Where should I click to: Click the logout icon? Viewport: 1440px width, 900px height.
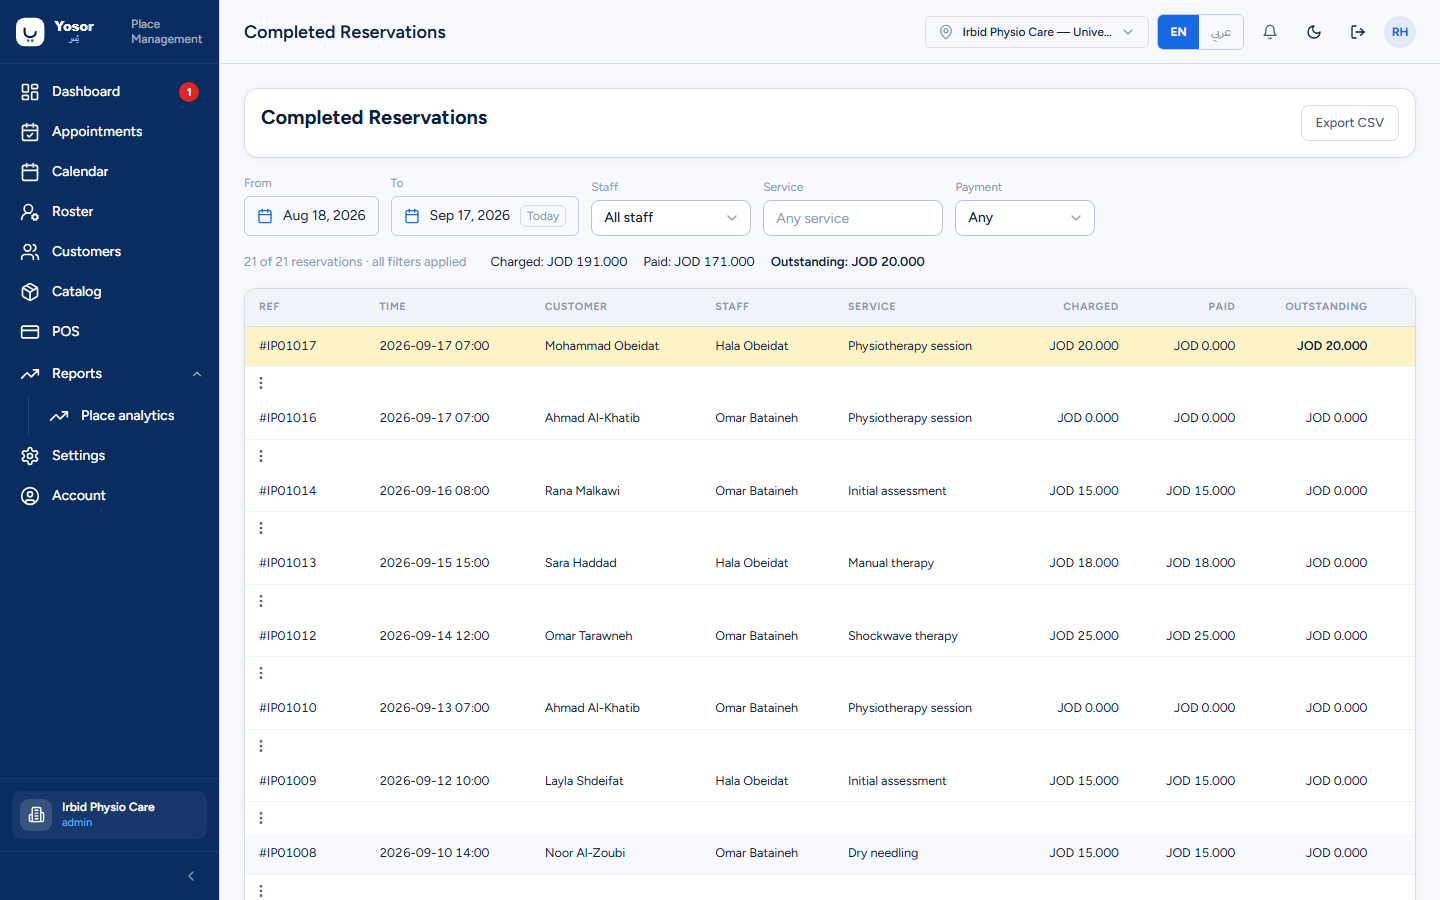pos(1358,32)
